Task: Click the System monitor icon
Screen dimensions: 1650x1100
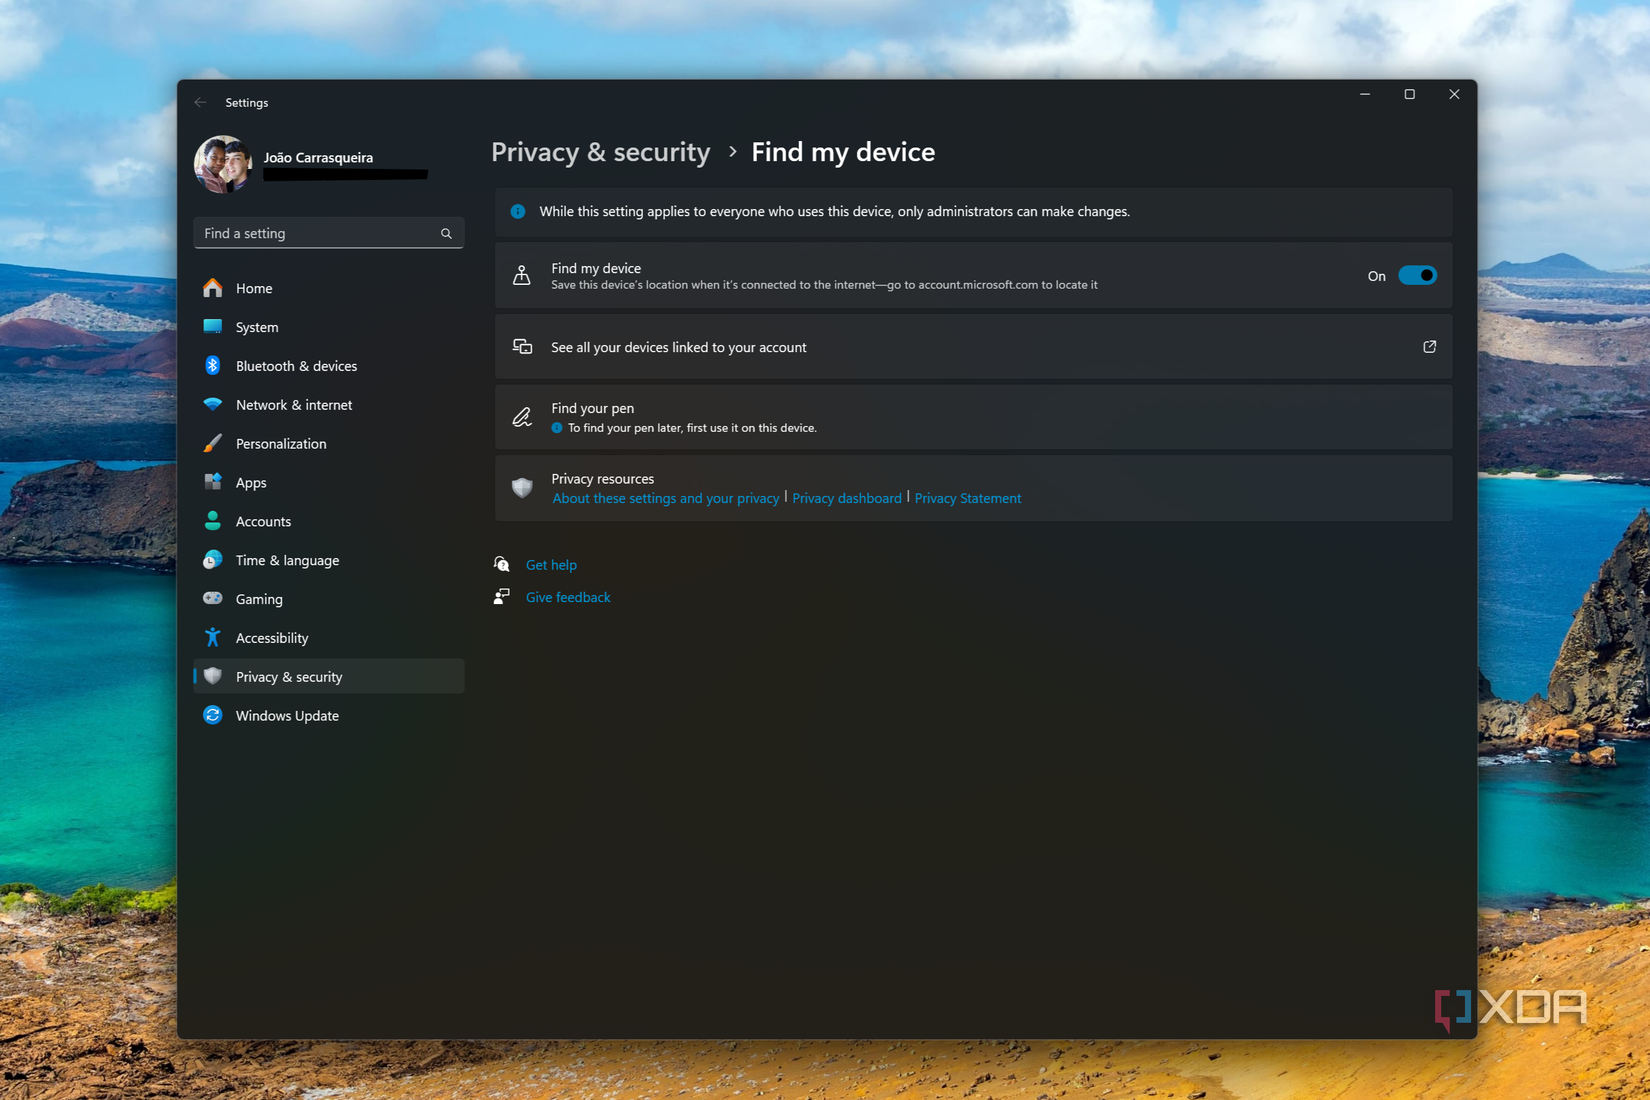Action: pos(213,327)
